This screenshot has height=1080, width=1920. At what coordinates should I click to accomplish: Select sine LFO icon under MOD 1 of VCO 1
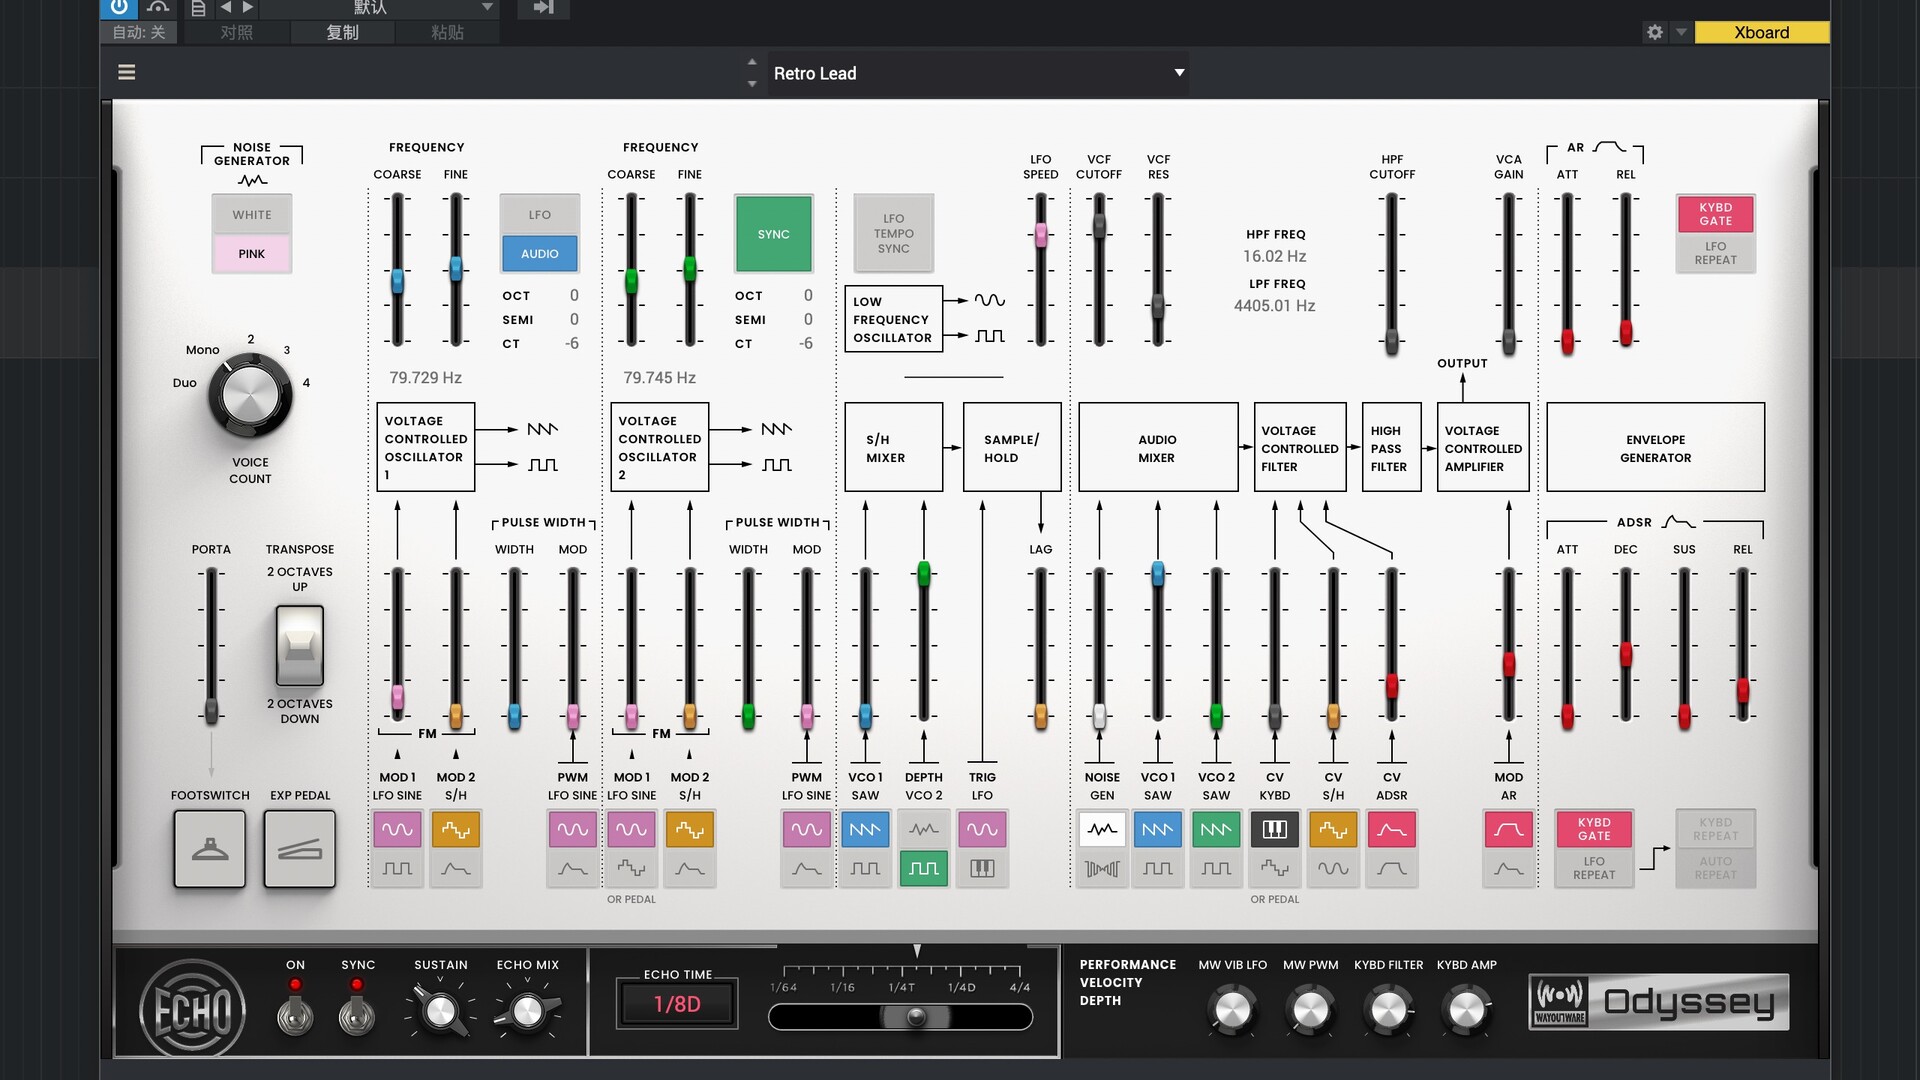pos(397,829)
